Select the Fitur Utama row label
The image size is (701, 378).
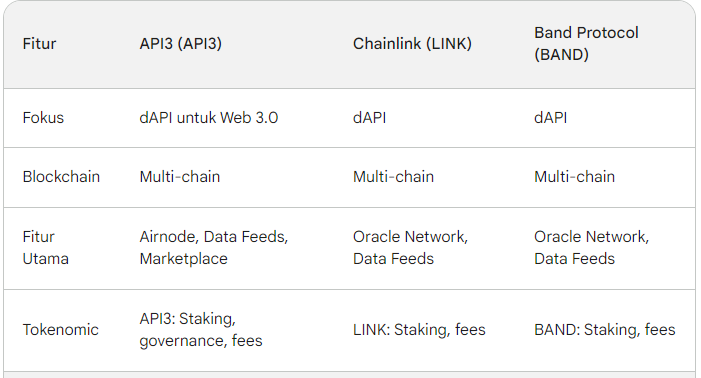click(x=46, y=248)
